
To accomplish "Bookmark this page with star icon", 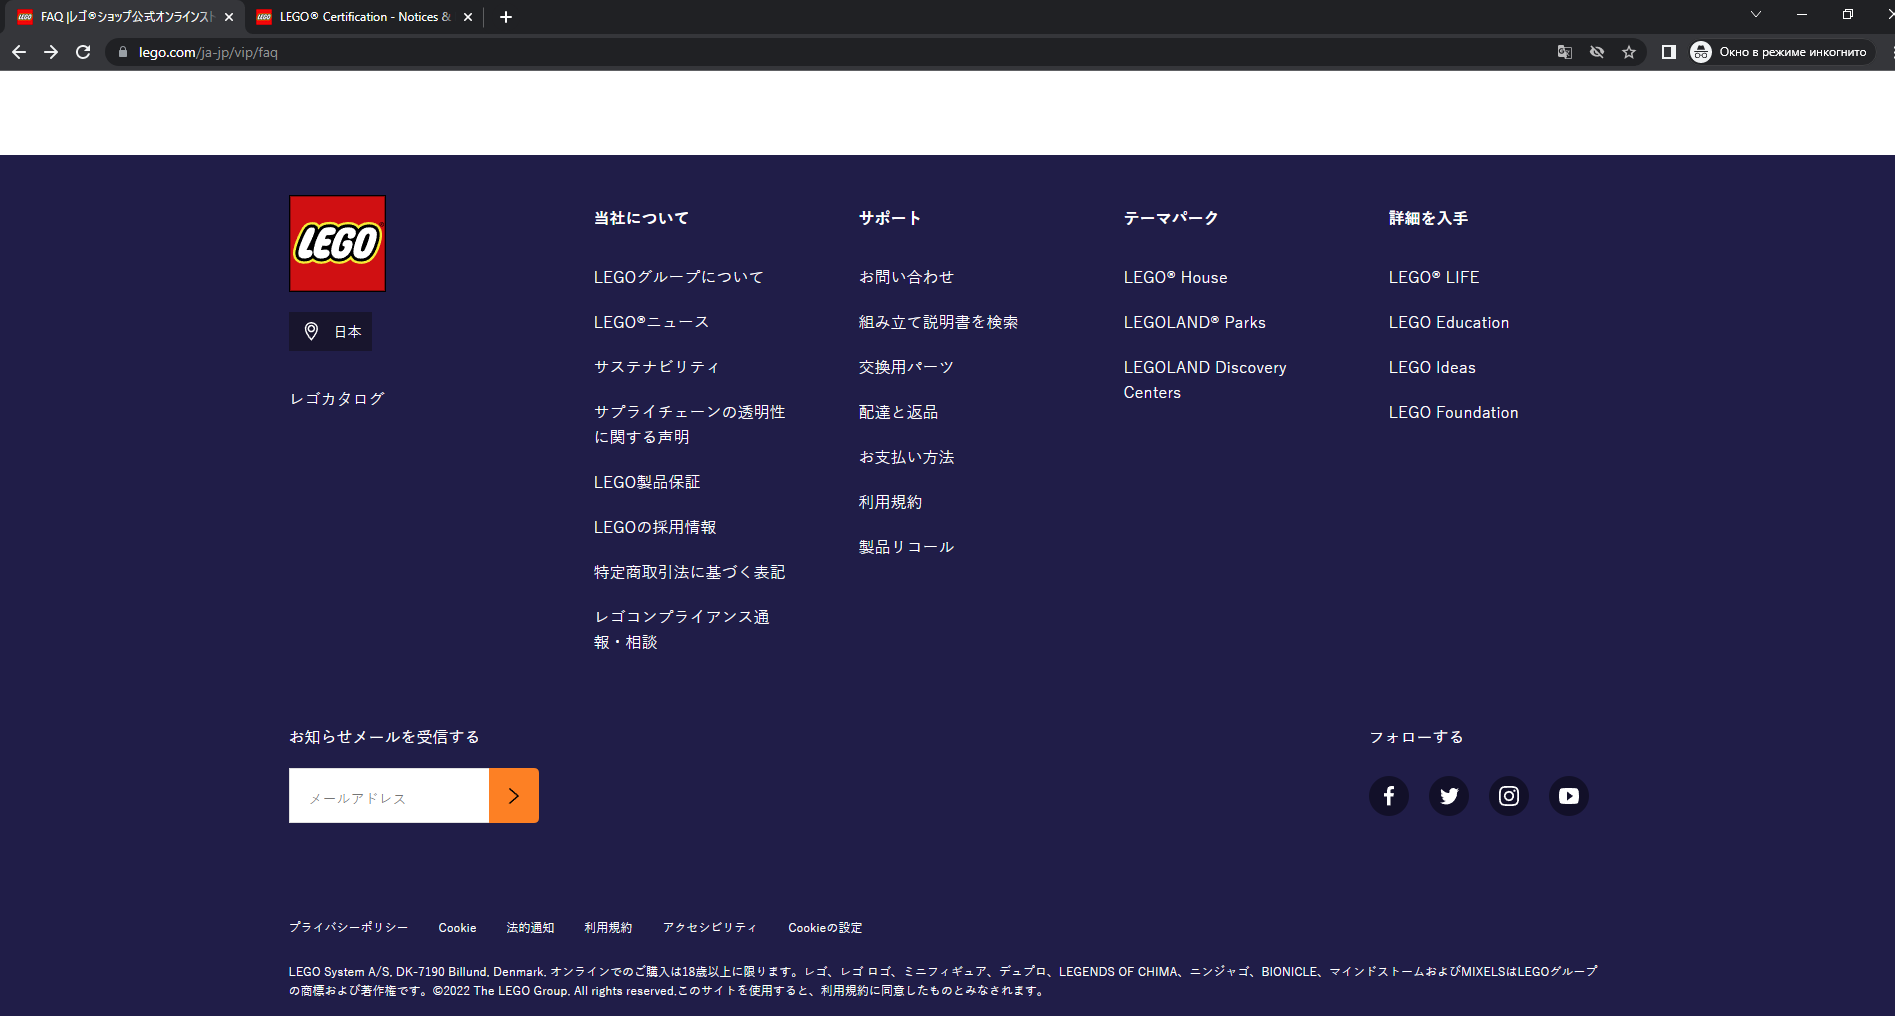I will pyautogui.click(x=1629, y=52).
